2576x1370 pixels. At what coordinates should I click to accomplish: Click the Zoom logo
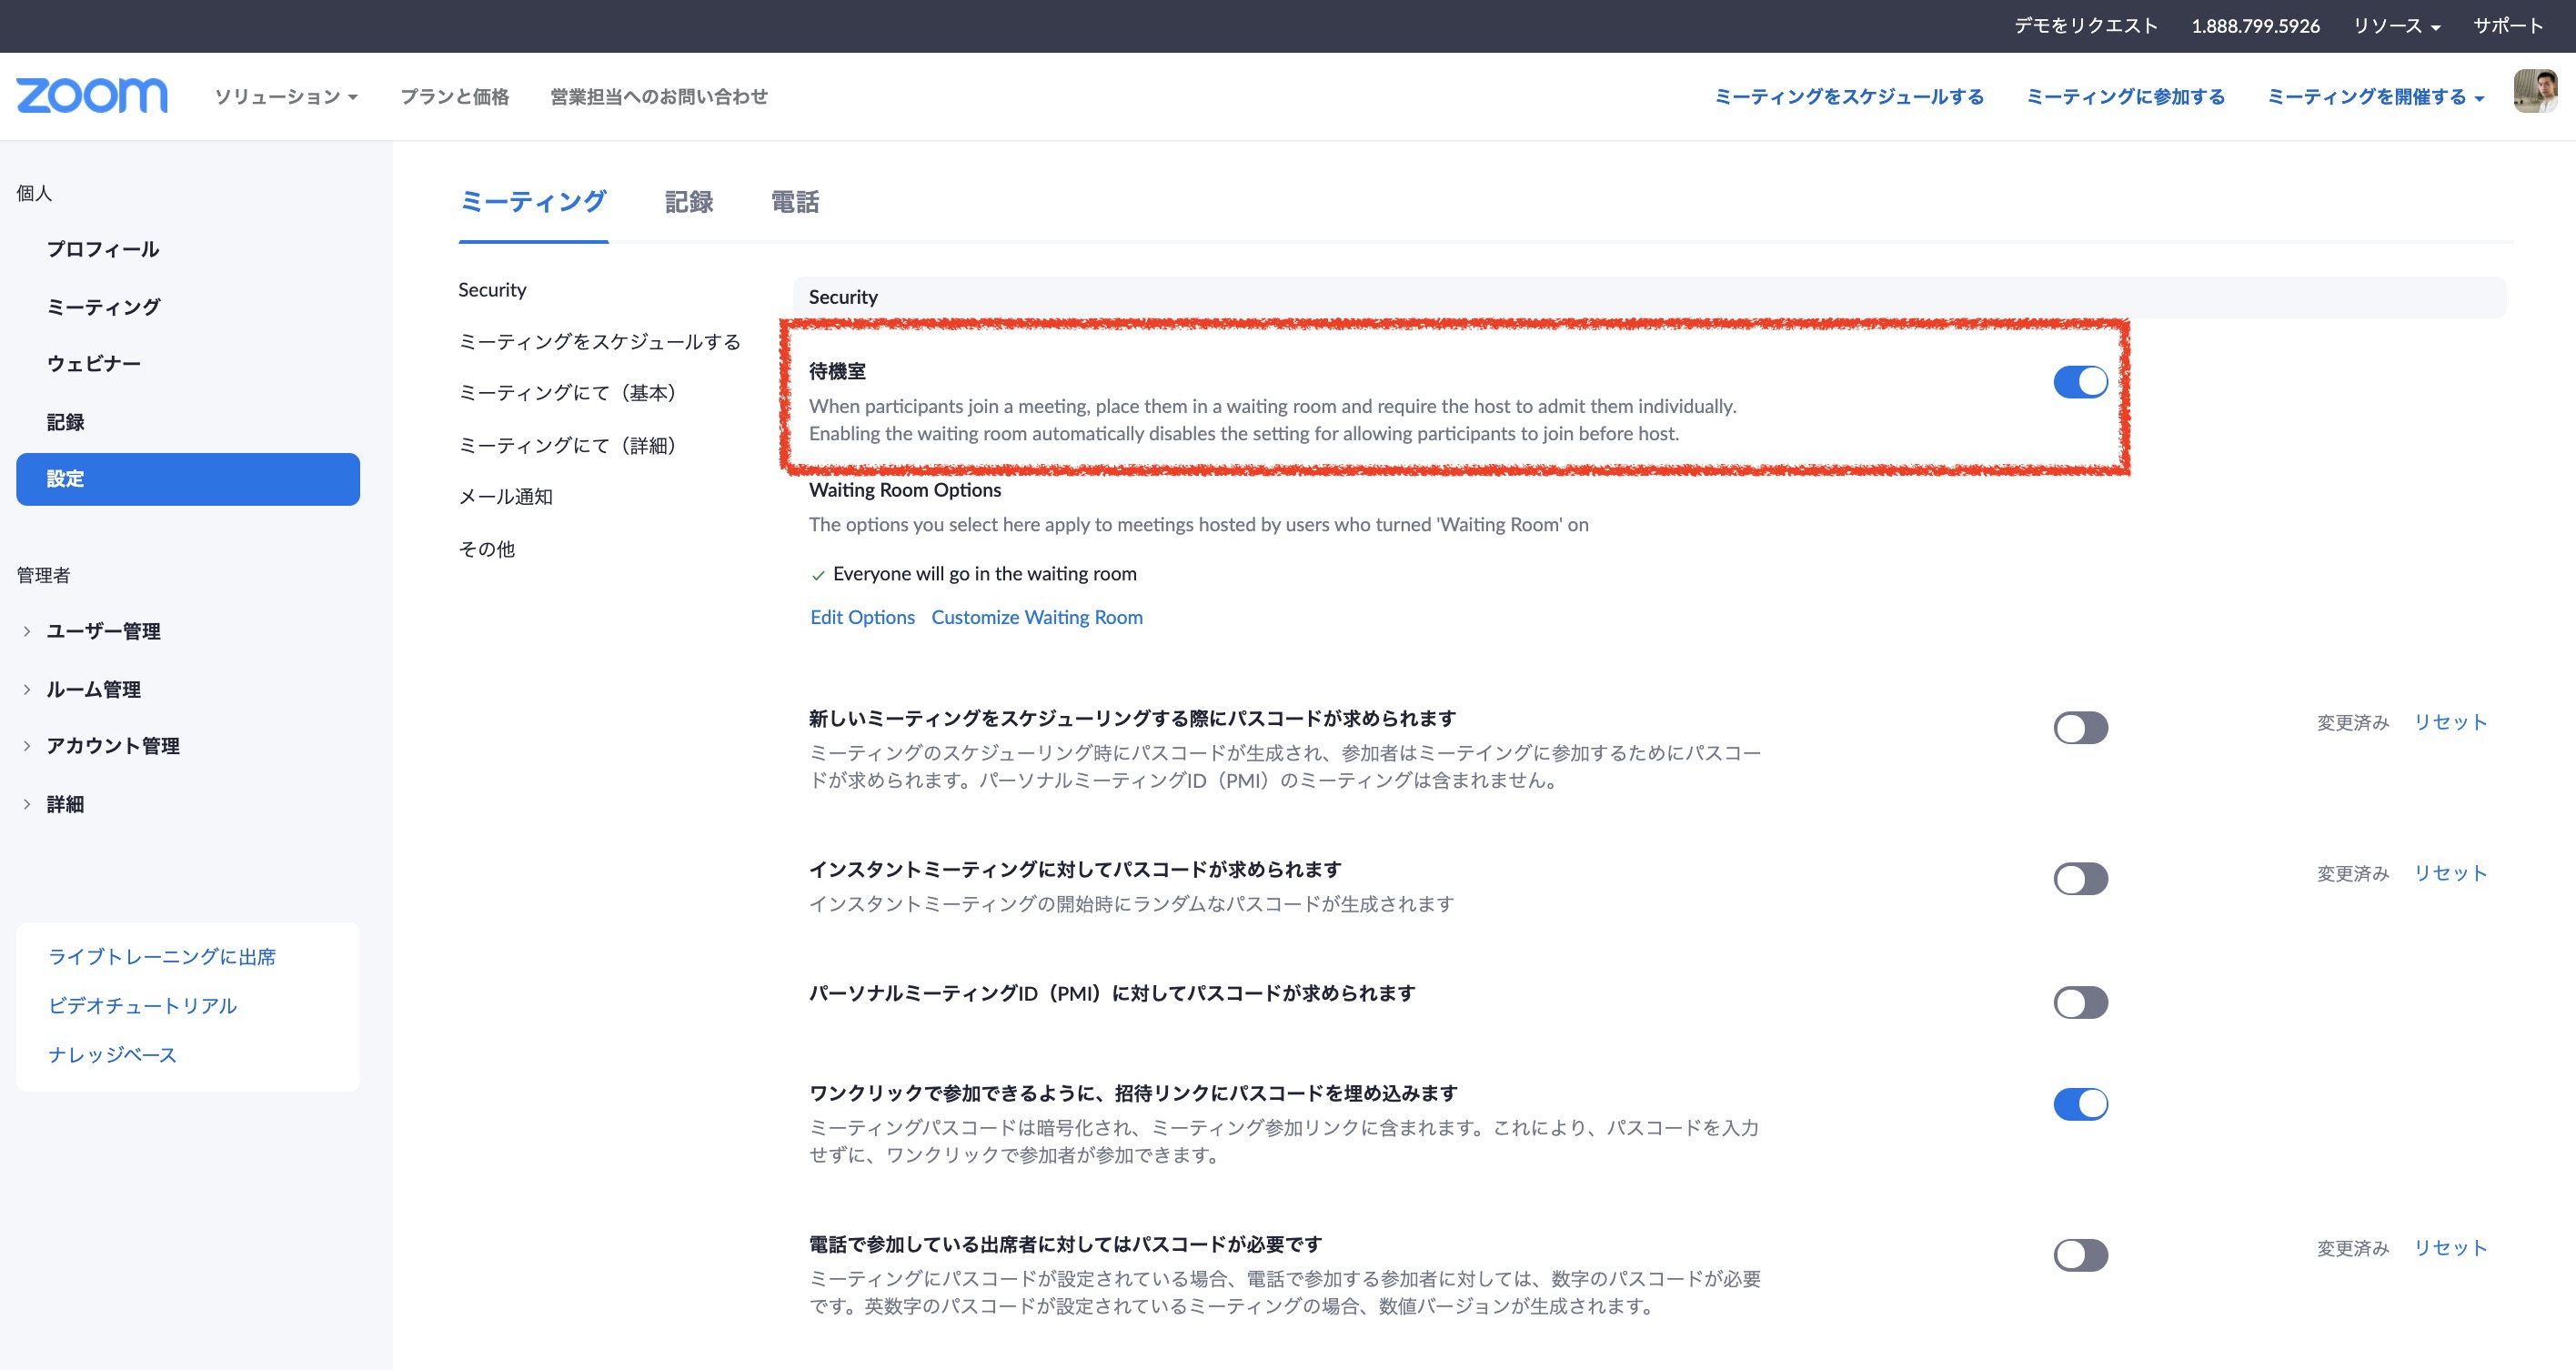[92, 96]
